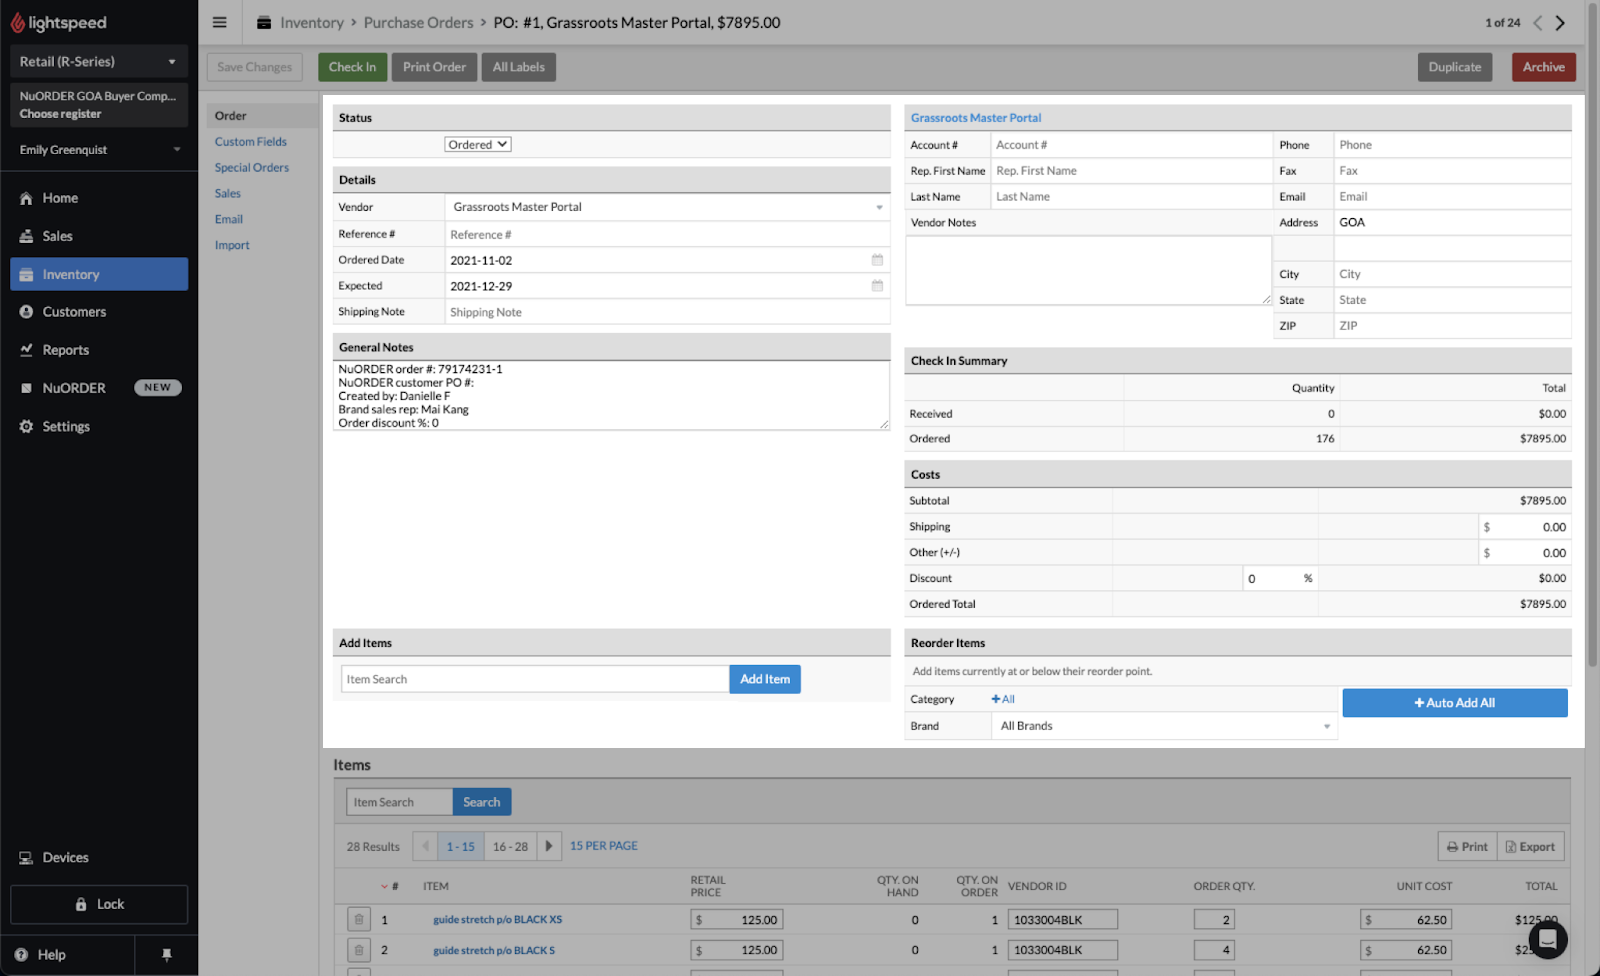1600x976 pixels.
Task: Go to next purchase order arrow
Action: [x=1560, y=23]
